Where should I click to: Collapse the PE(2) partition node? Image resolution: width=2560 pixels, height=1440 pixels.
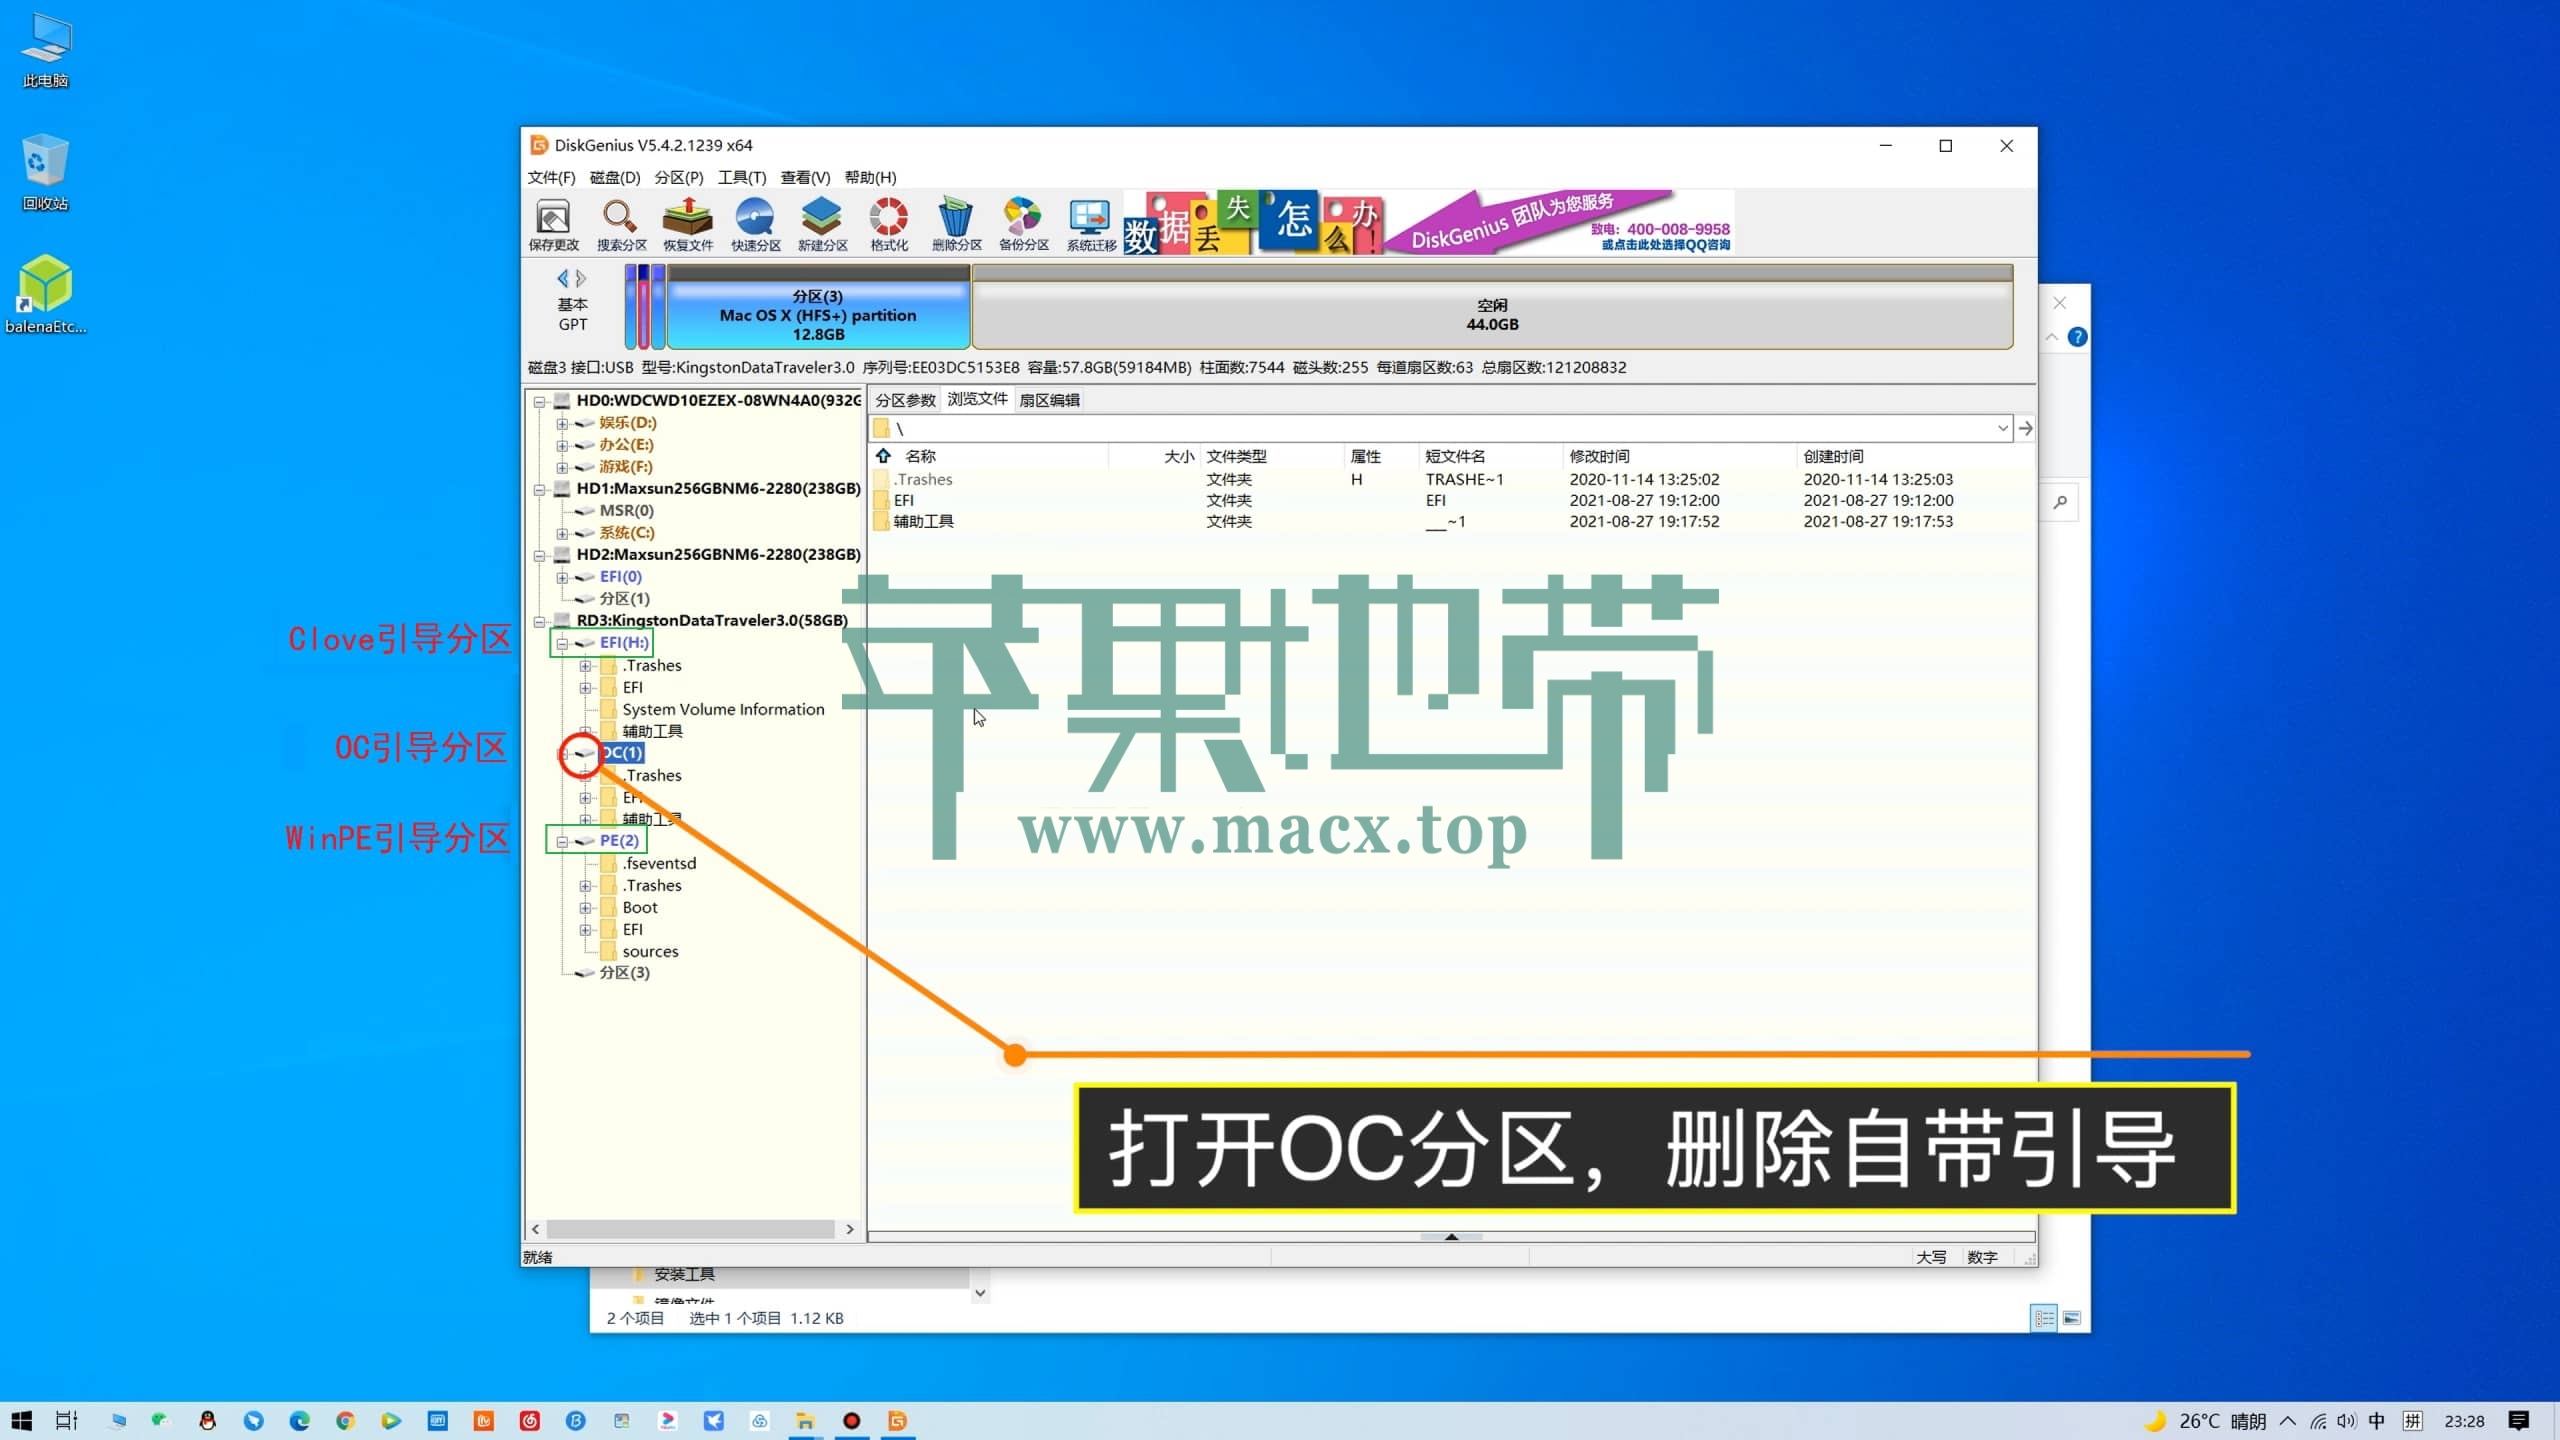(x=562, y=841)
